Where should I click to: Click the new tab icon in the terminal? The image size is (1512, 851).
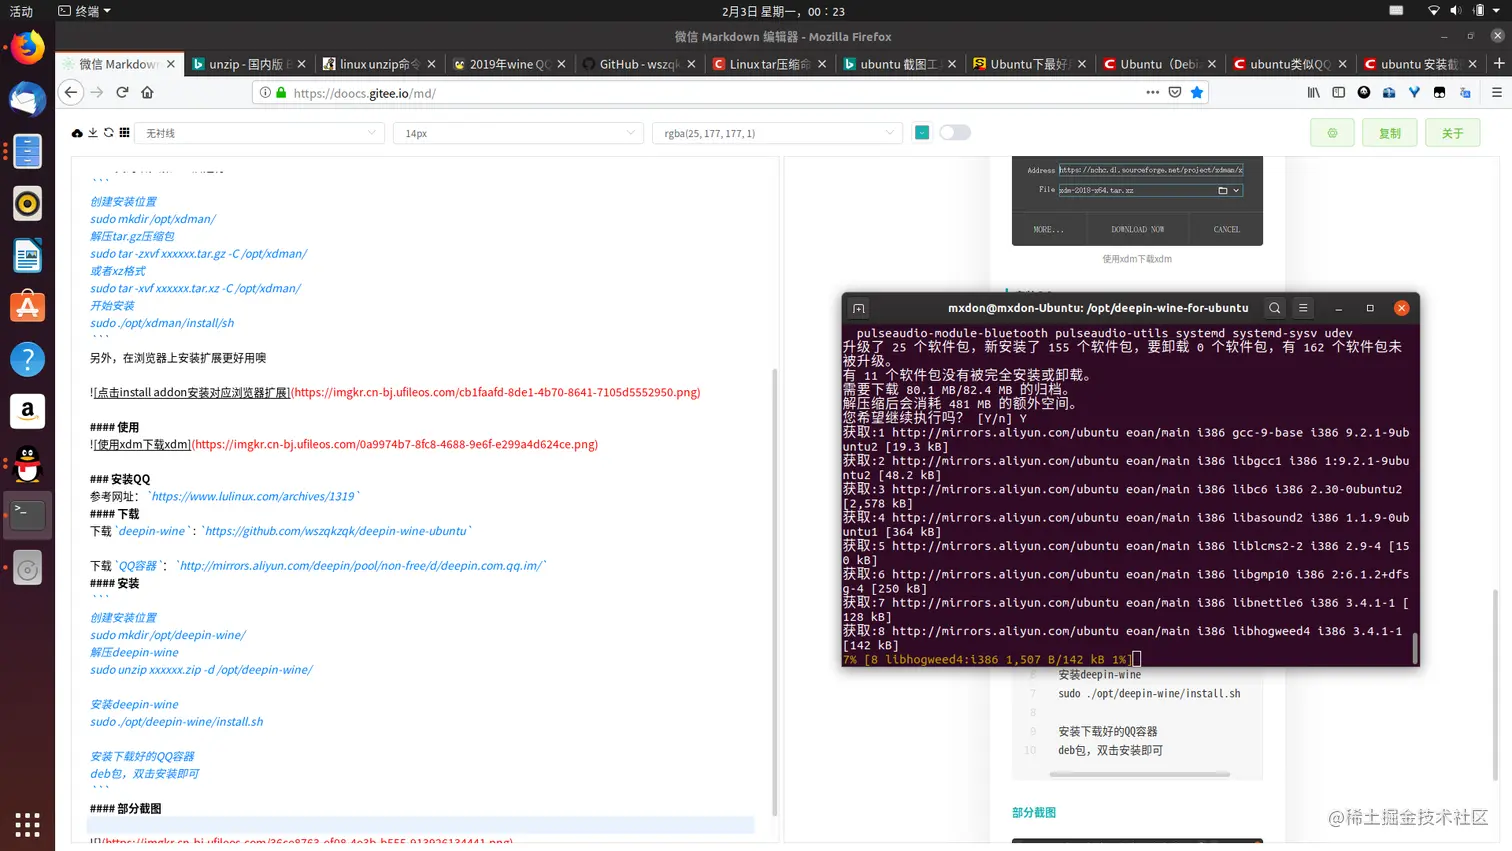tap(858, 308)
